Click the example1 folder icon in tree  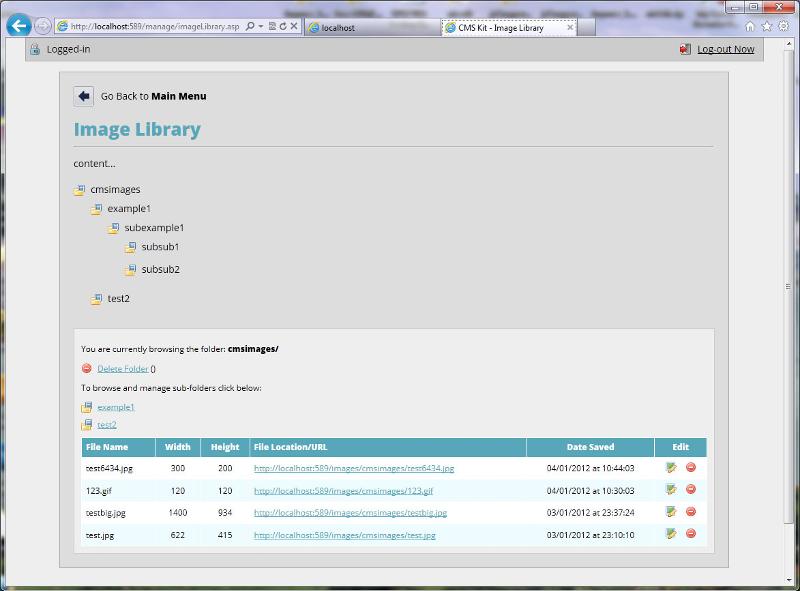tap(96, 209)
